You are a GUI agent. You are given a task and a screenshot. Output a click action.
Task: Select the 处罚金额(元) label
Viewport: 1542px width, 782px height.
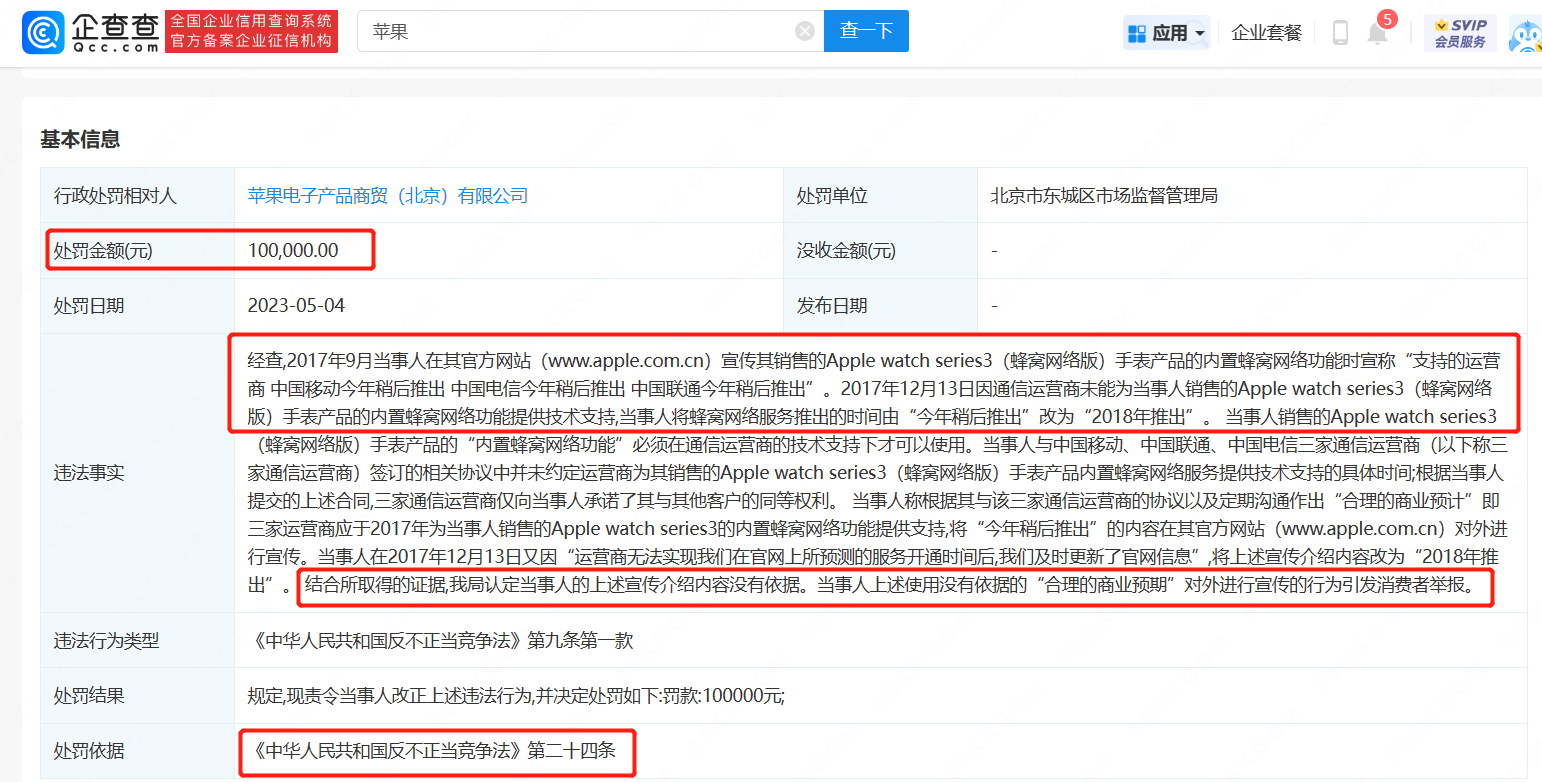104,251
